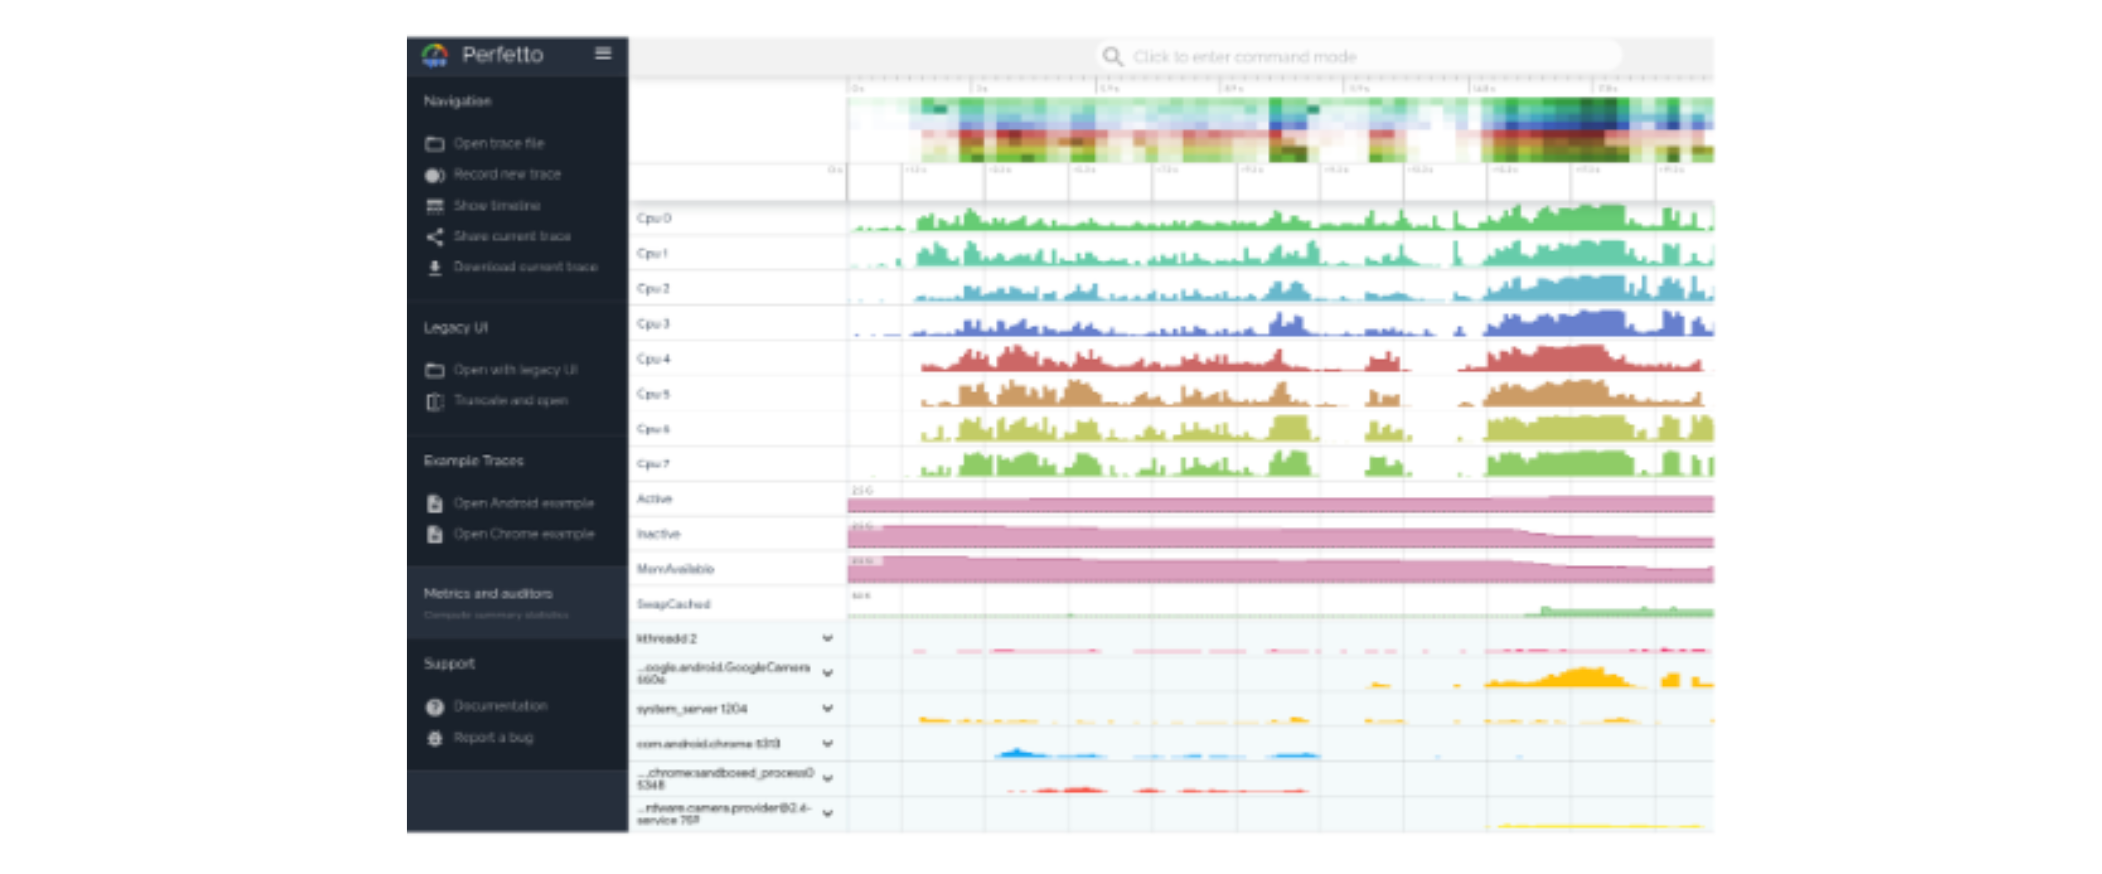Select the Cpu 4 track label
The width and height of the screenshot is (2102, 874).
(x=653, y=358)
